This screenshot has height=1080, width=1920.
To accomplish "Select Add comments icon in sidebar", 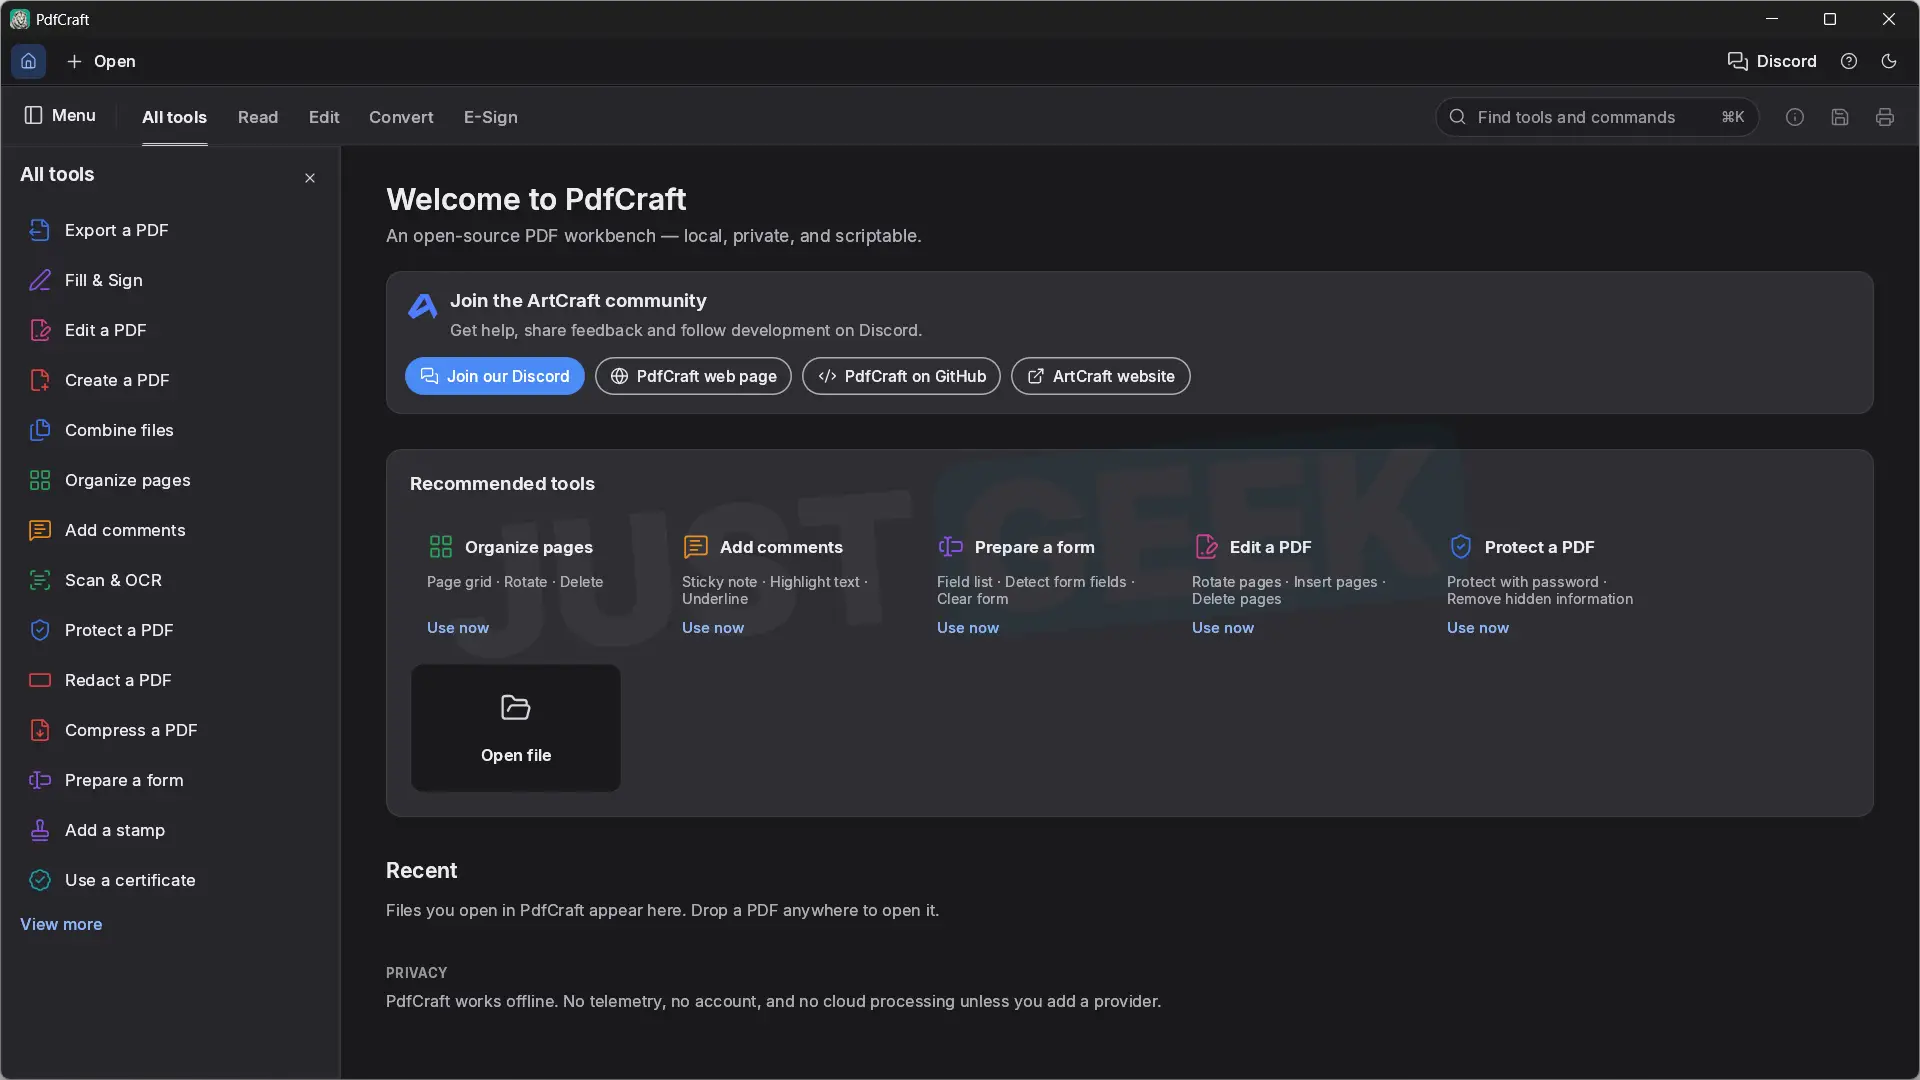I will 40,530.
